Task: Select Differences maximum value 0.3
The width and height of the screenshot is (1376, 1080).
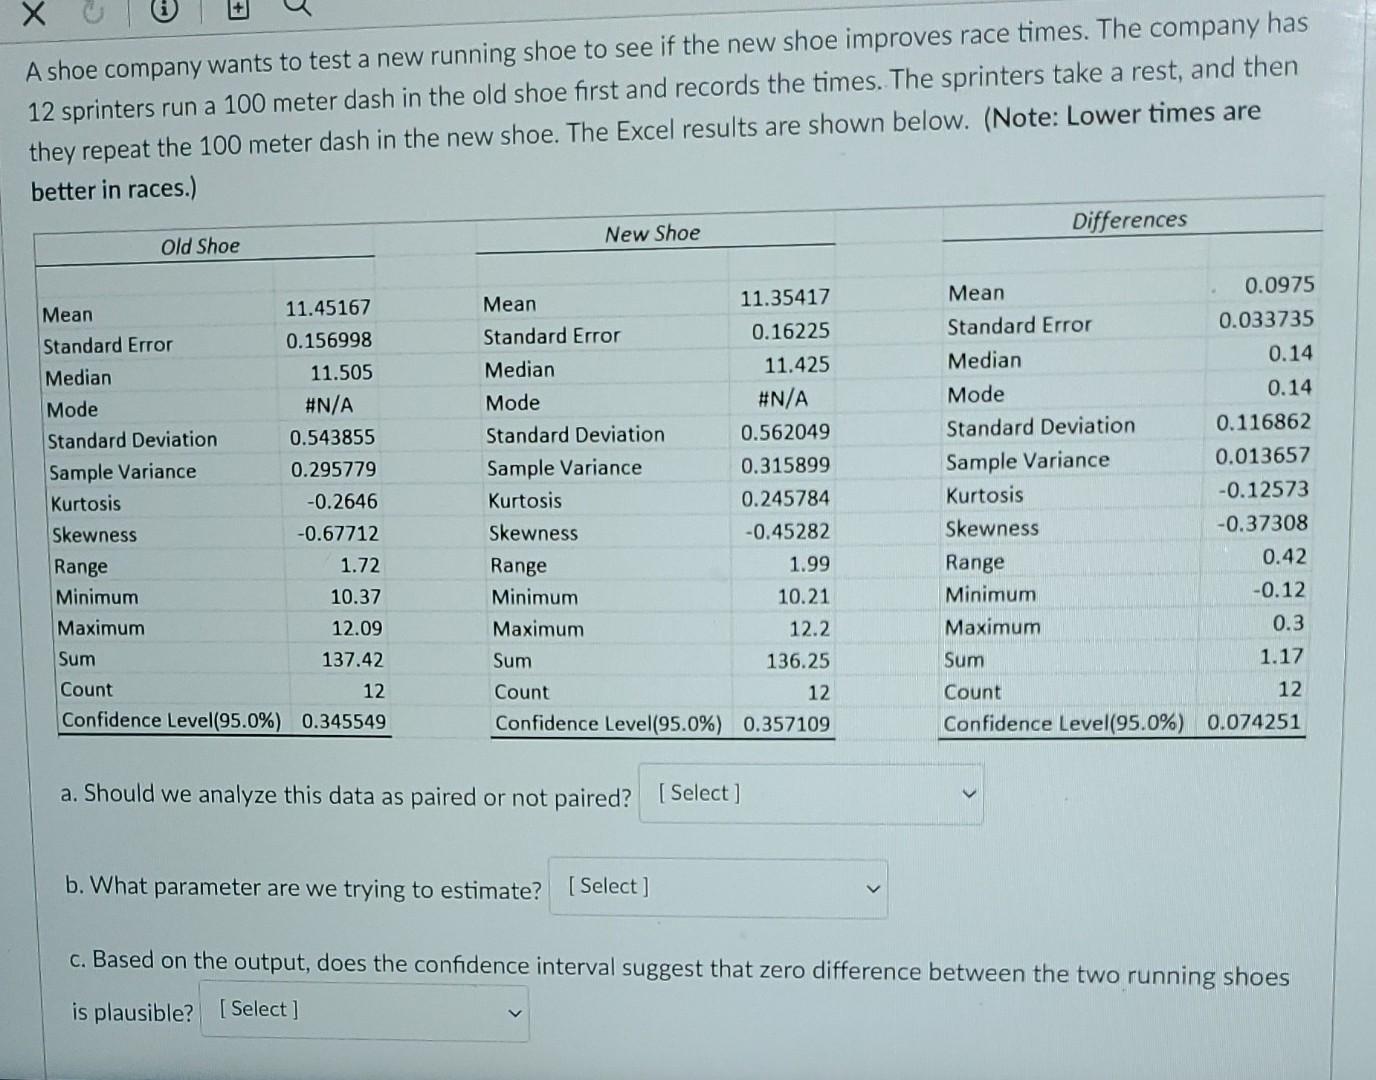Action: [x=1288, y=623]
